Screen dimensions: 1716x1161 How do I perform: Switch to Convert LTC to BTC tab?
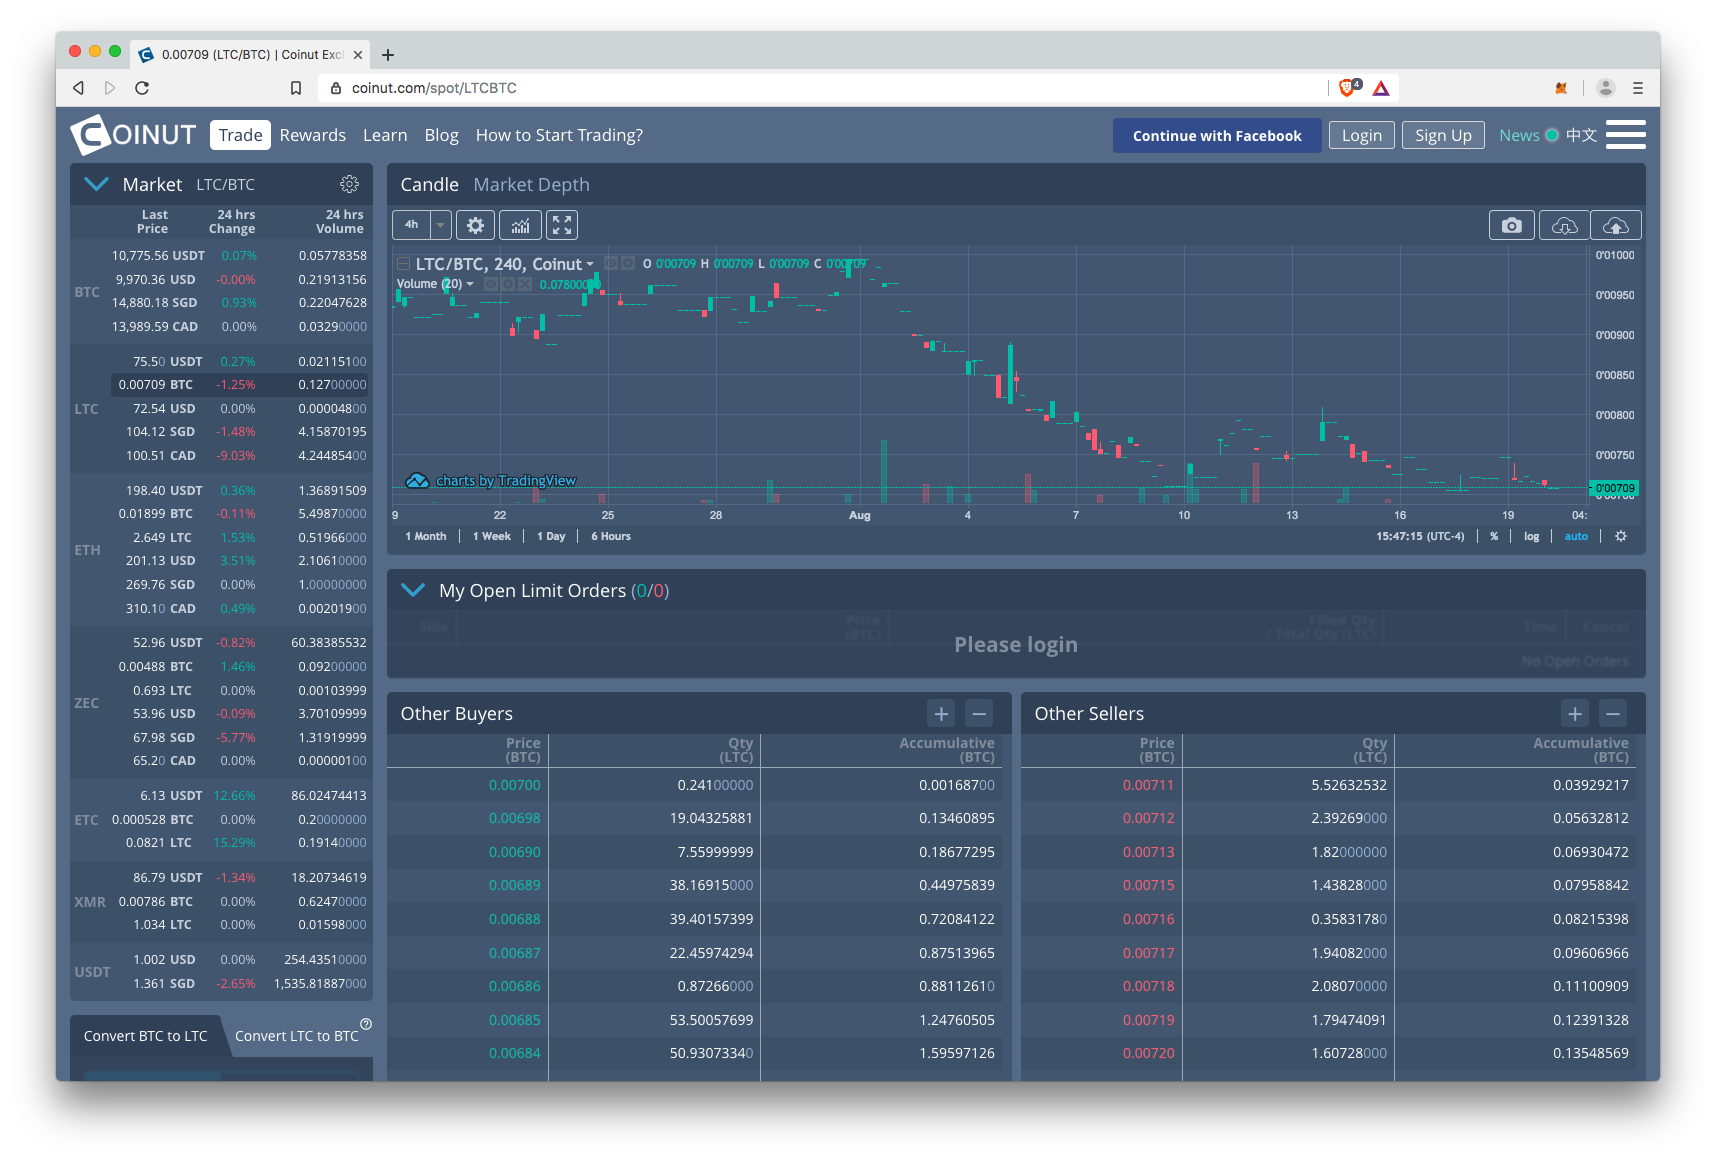(296, 1036)
